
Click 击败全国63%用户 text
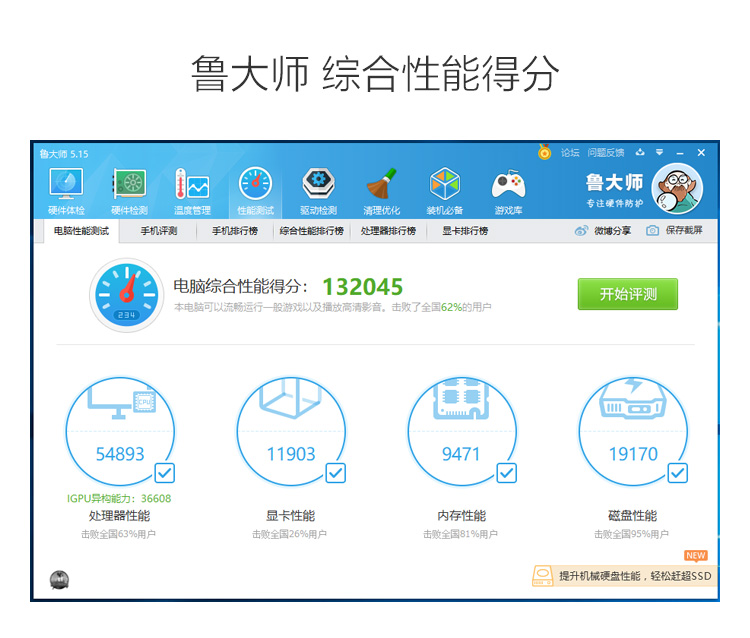click(118, 534)
